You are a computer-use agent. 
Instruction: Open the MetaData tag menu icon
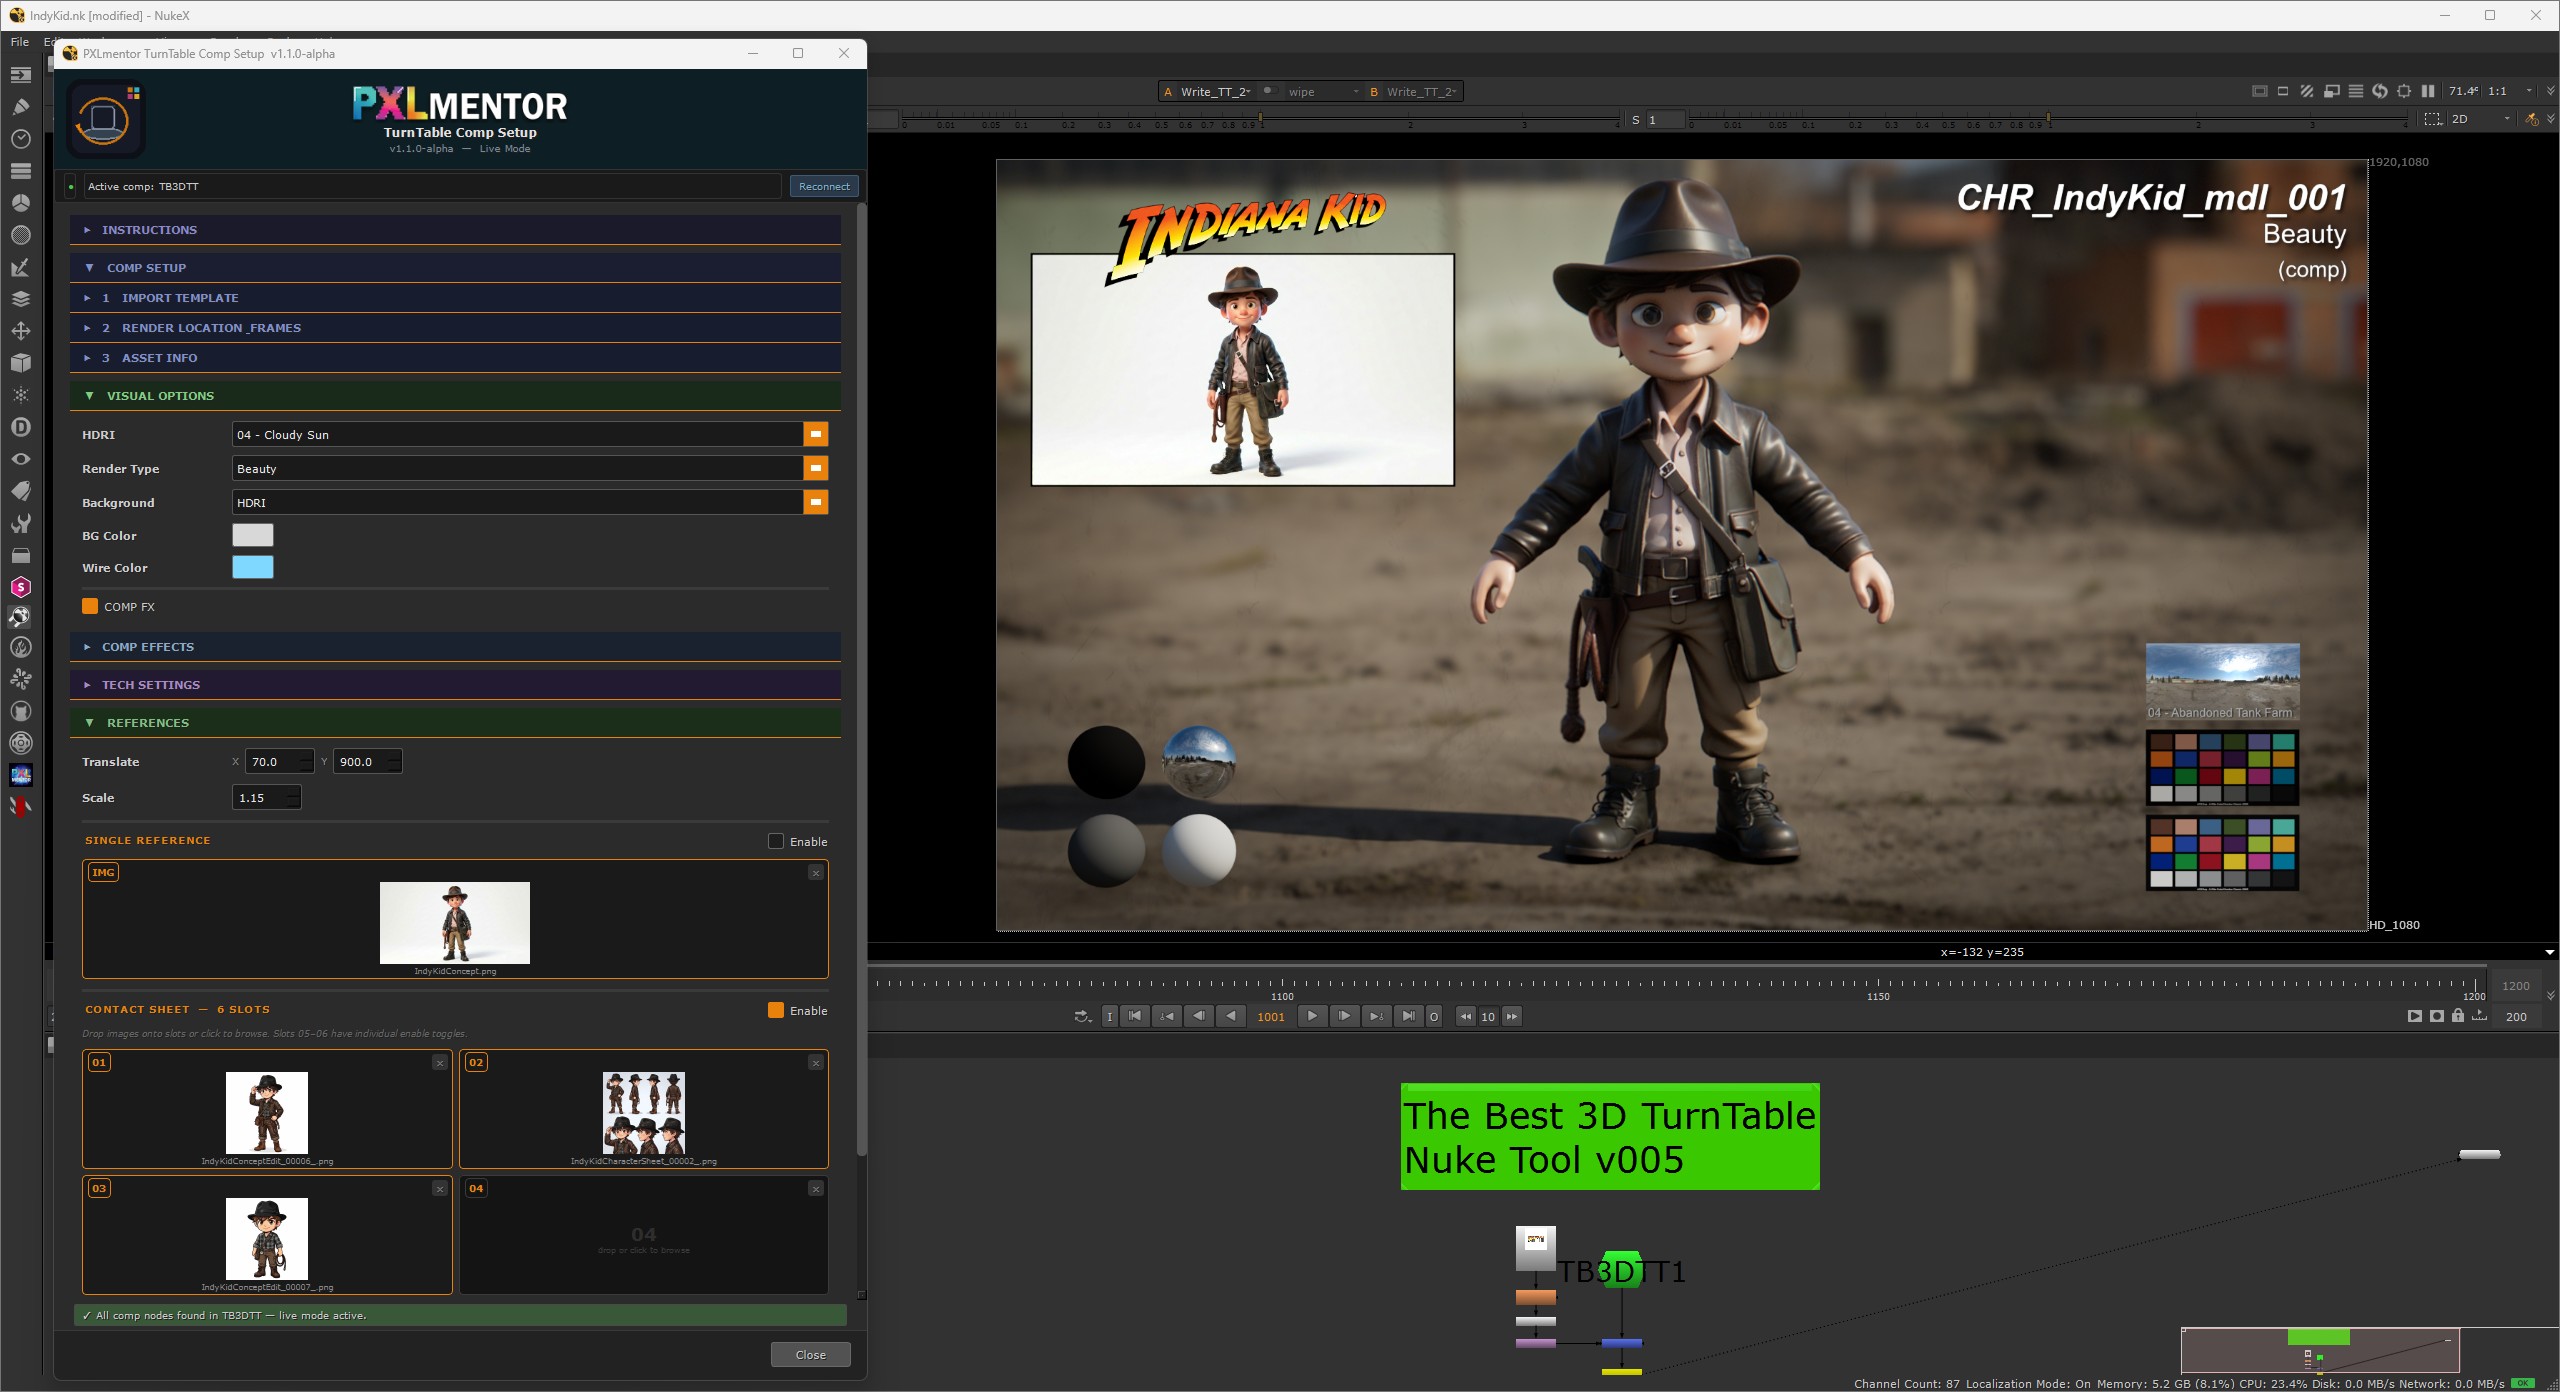click(20, 491)
